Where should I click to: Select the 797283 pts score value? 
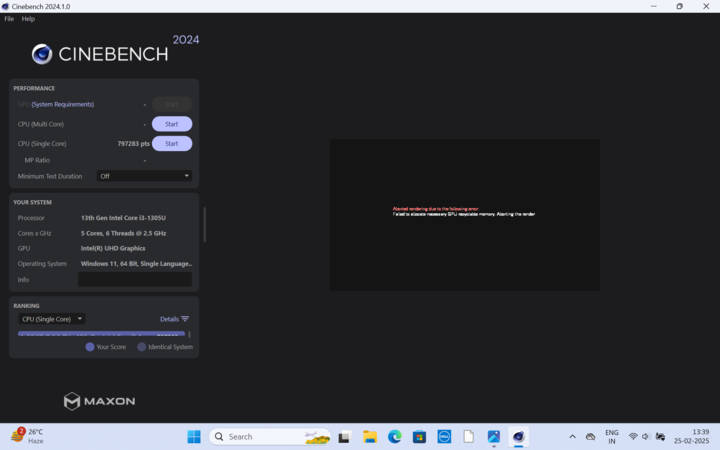(x=134, y=144)
